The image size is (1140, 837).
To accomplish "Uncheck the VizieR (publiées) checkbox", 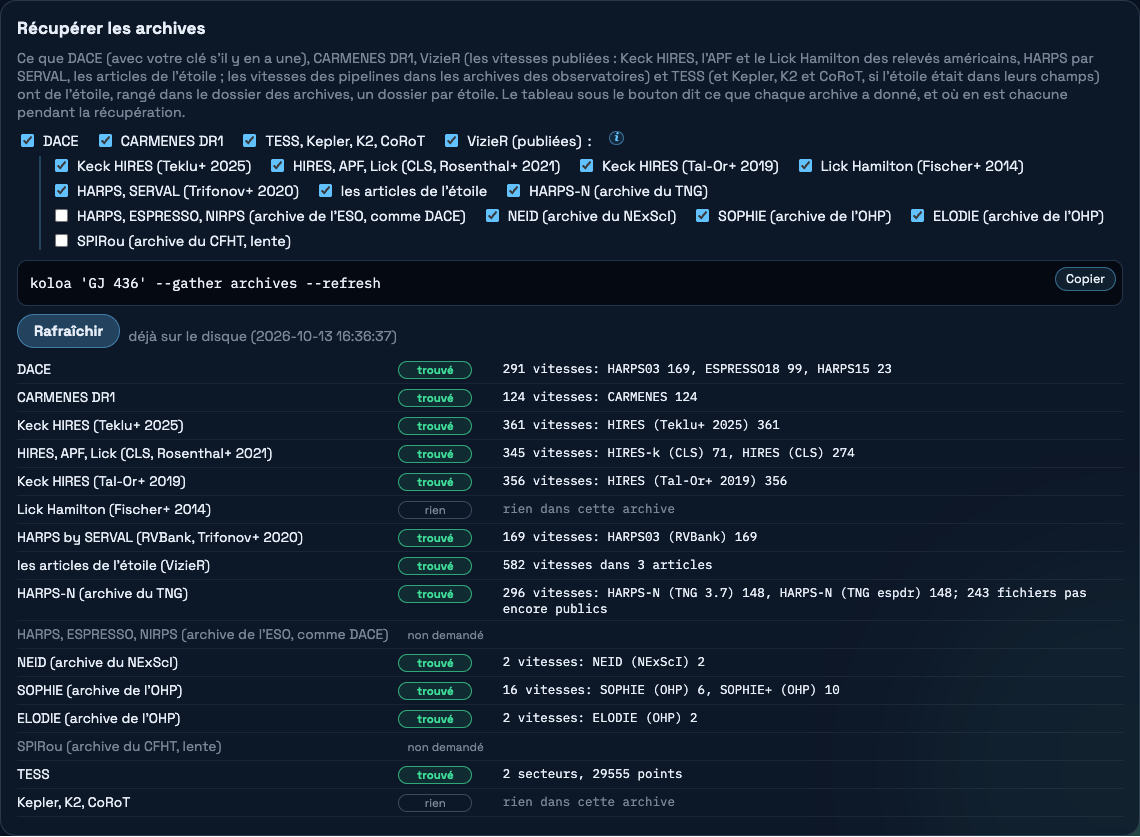I will pyautogui.click(x=451, y=140).
